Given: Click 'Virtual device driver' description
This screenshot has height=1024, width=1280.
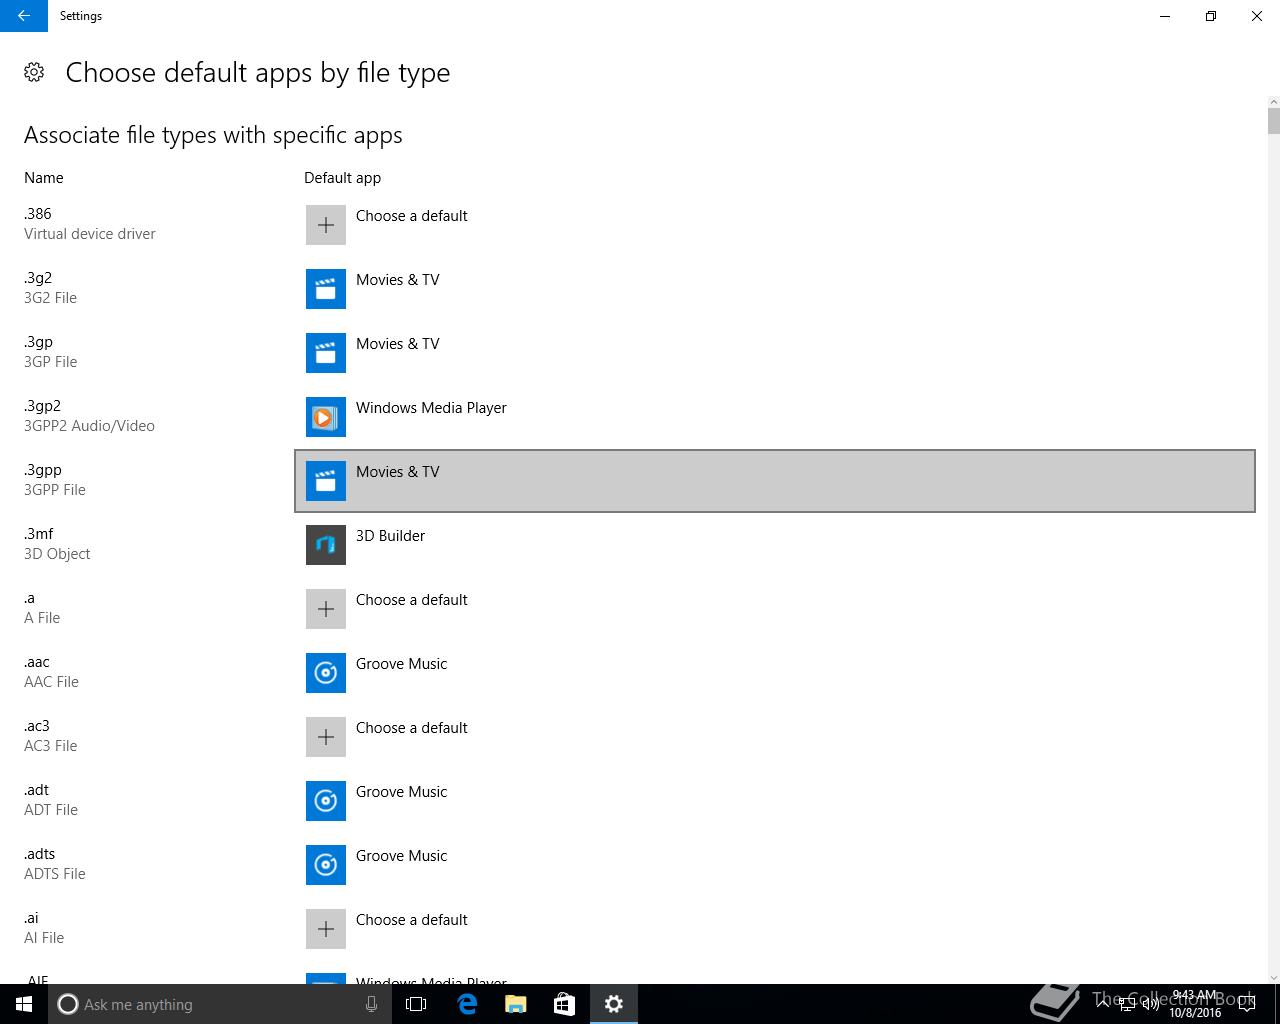Looking at the screenshot, I should [90, 234].
